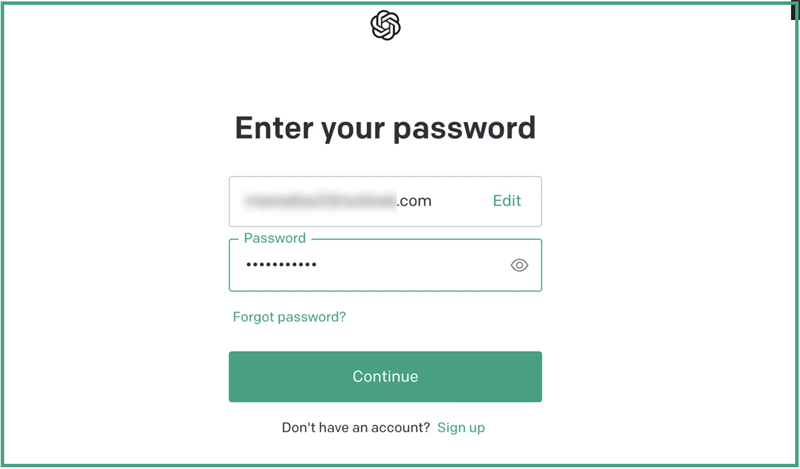Image resolution: width=800 pixels, height=469 pixels.
Task: Click blank space between ".com" and Edit
Action: (462, 201)
